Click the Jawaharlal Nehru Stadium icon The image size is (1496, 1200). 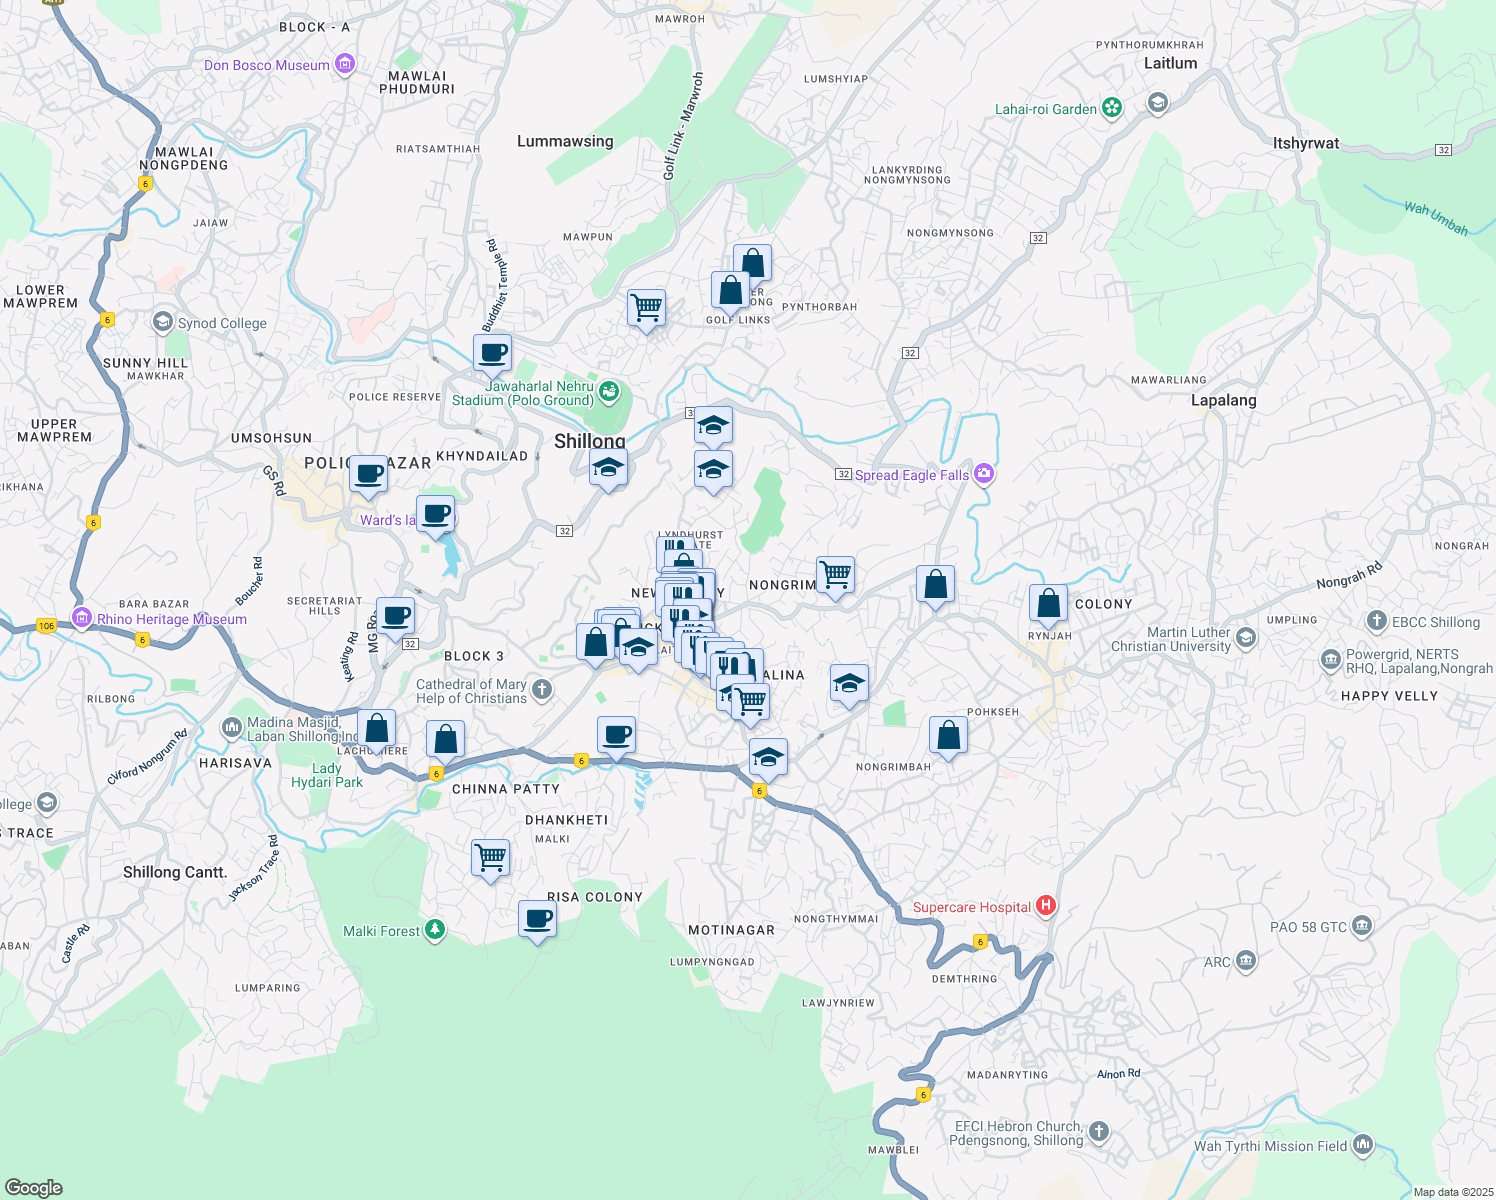[609, 392]
